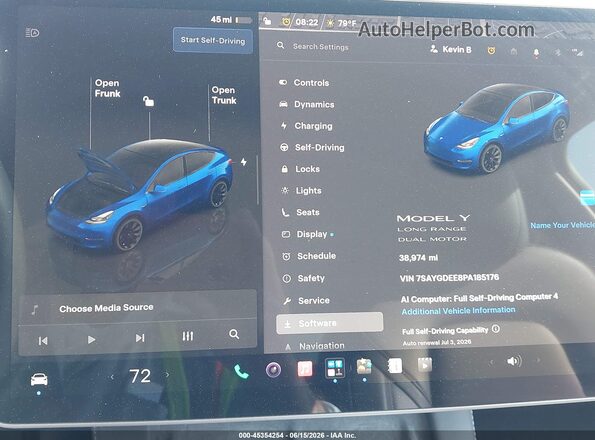Skip to previous track
Viewport: 595px width, 440px height.
point(43,341)
